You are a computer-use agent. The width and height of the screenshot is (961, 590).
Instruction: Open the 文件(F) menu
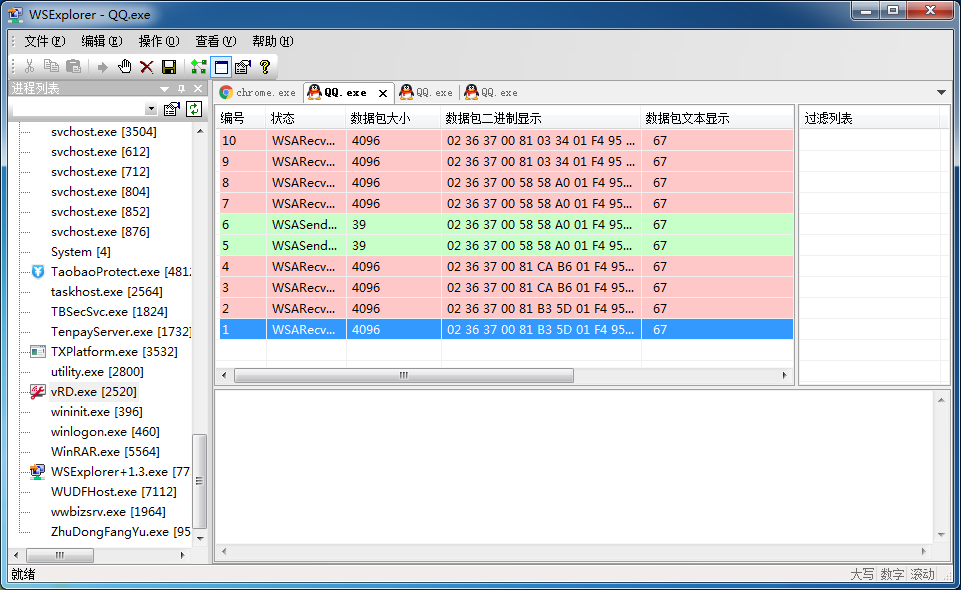[x=44, y=41]
